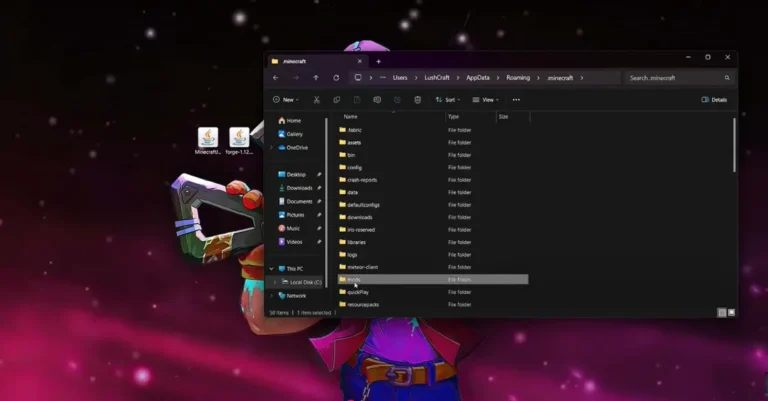Add a new Explorer tab

coord(379,62)
